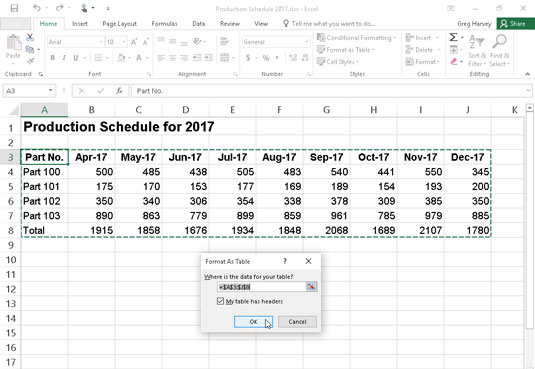Open the Page Layout tab
Image resolution: width=535 pixels, height=369 pixels.
click(119, 24)
